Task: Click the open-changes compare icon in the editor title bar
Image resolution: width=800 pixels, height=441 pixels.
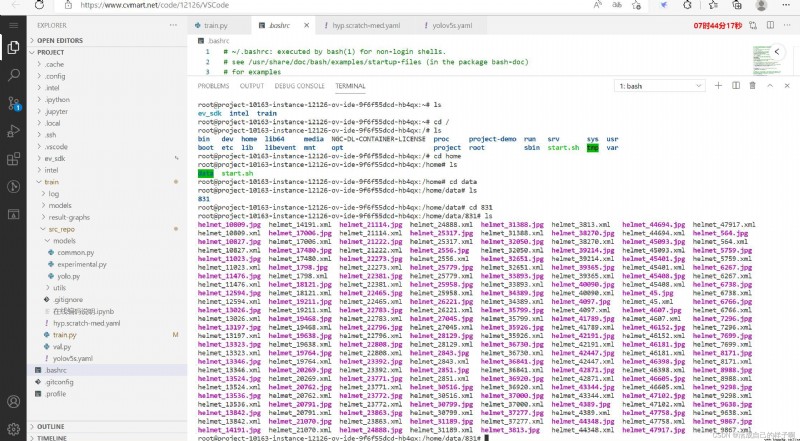Action: tap(753, 25)
